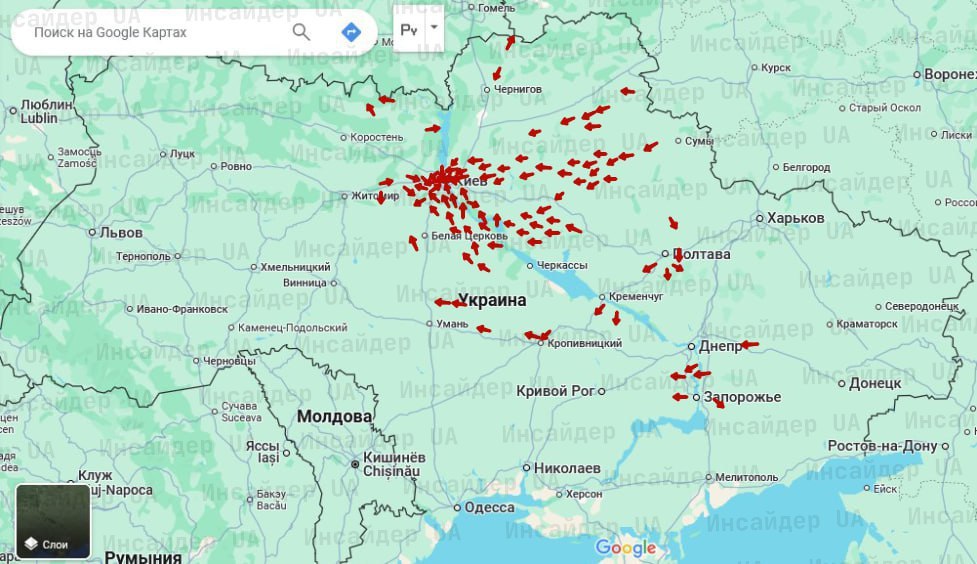Click the Google logo at the bottom

[626, 547]
